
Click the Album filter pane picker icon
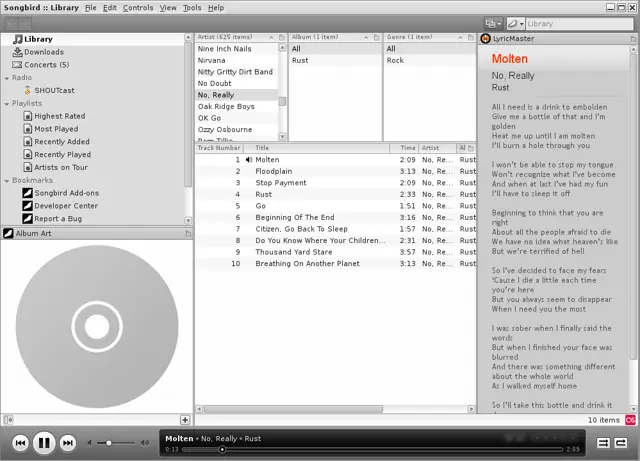coord(377,37)
